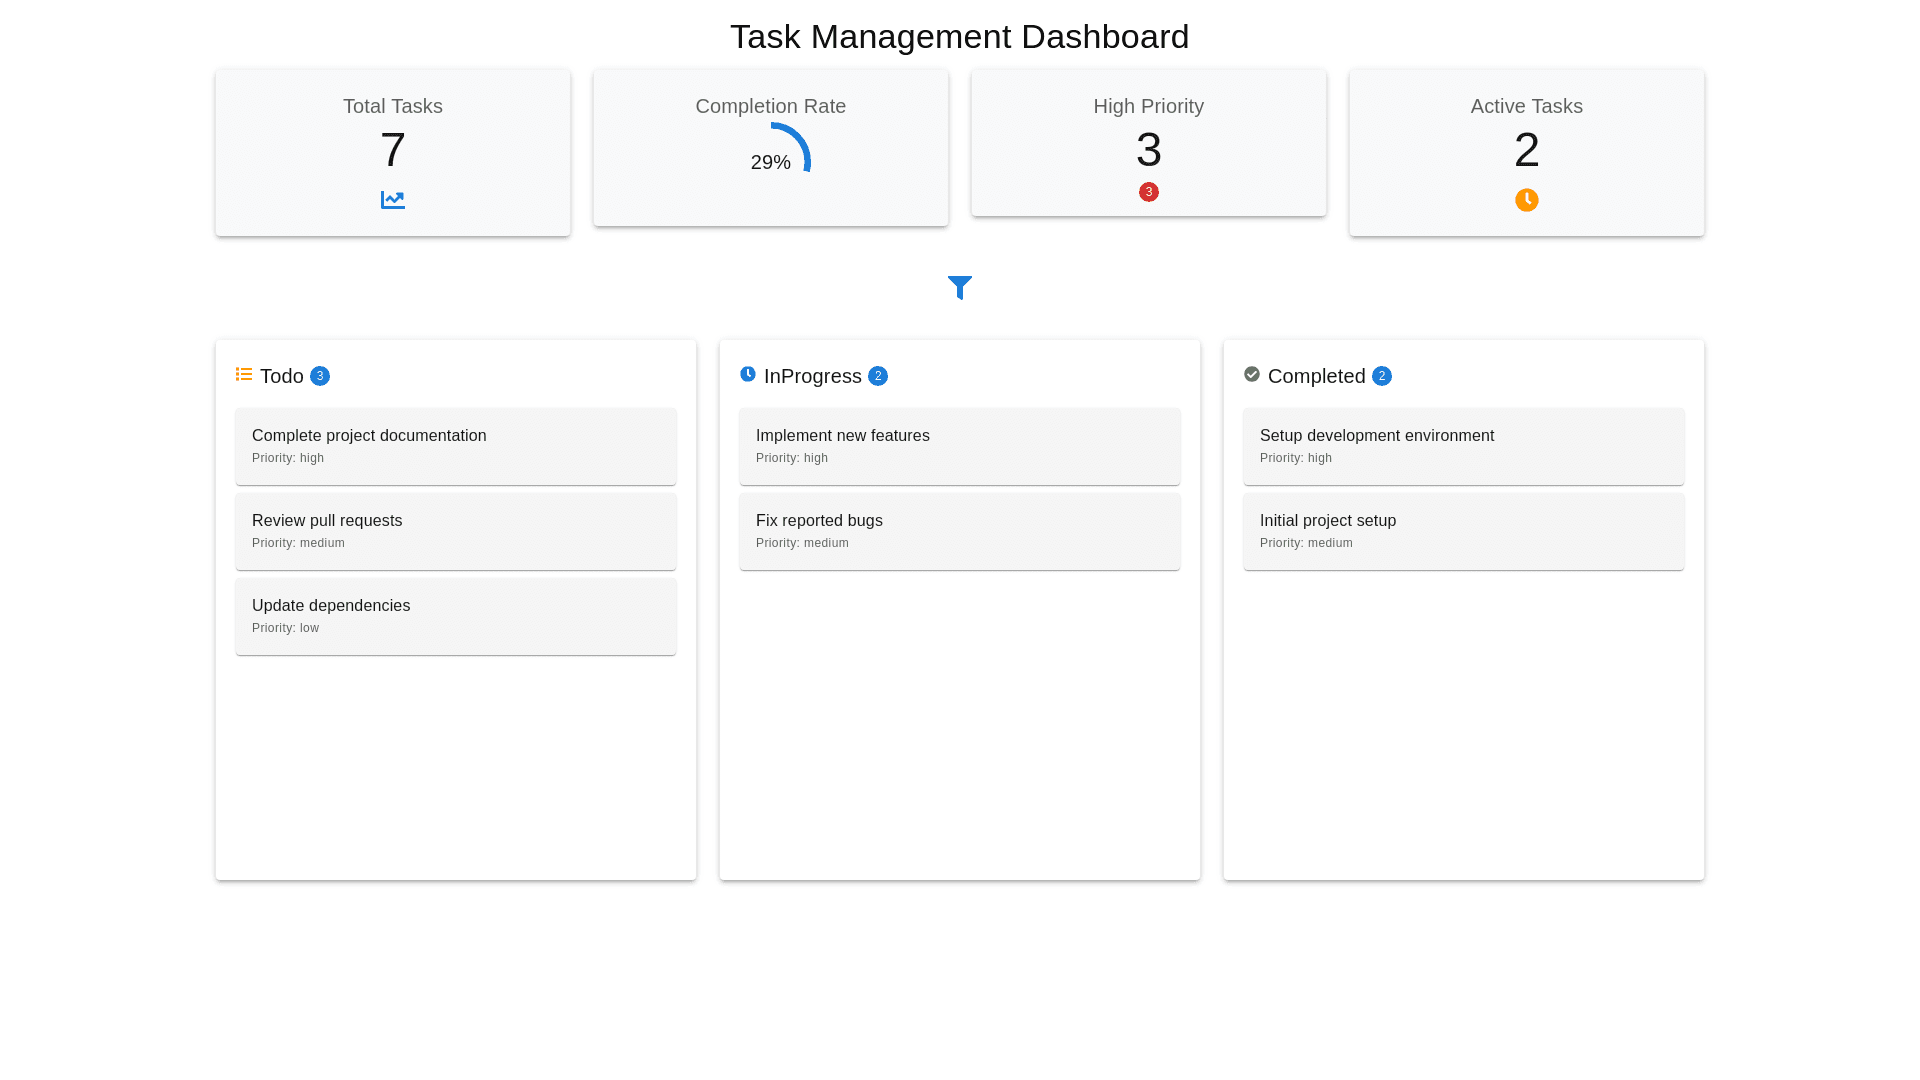Image resolution: width=1920 pixels, height=1080 pixels.
Task: Click the orange list icon next to Todo
Action: [244, 374]
